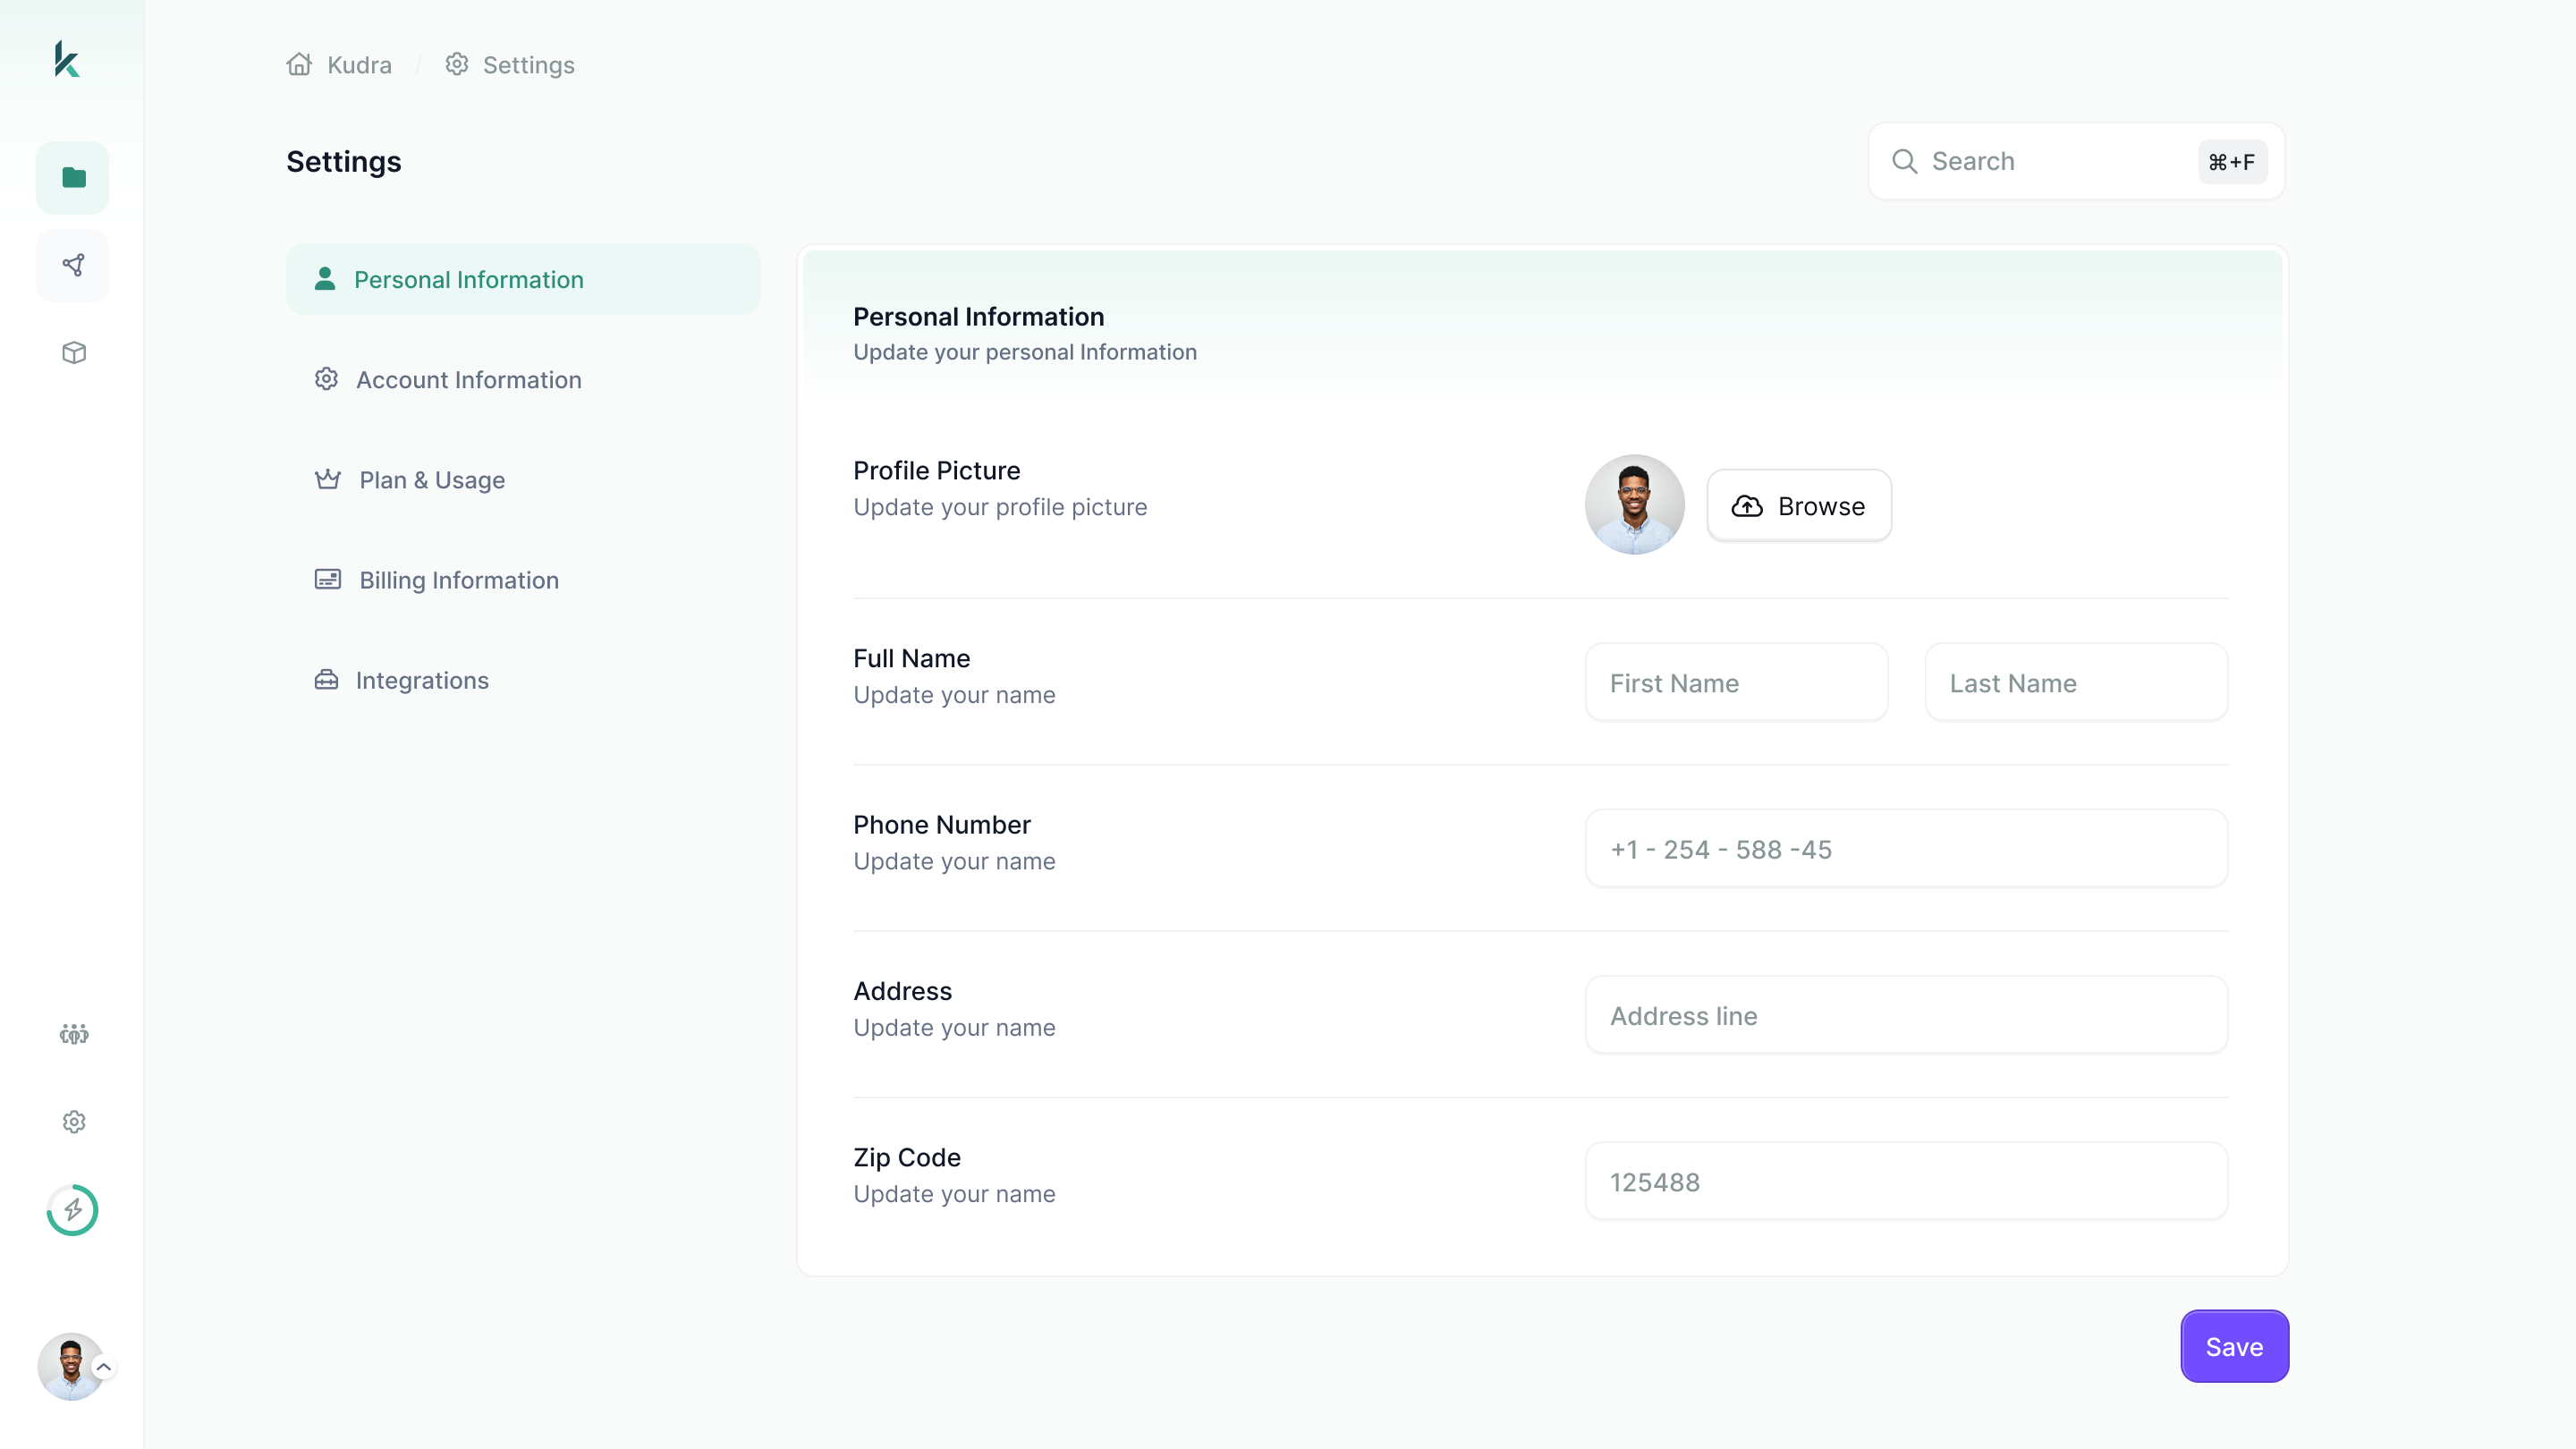This screenshot has width=2576, height=1449.
Task: Click the "Settings" page heading
Action: (343, 162)
